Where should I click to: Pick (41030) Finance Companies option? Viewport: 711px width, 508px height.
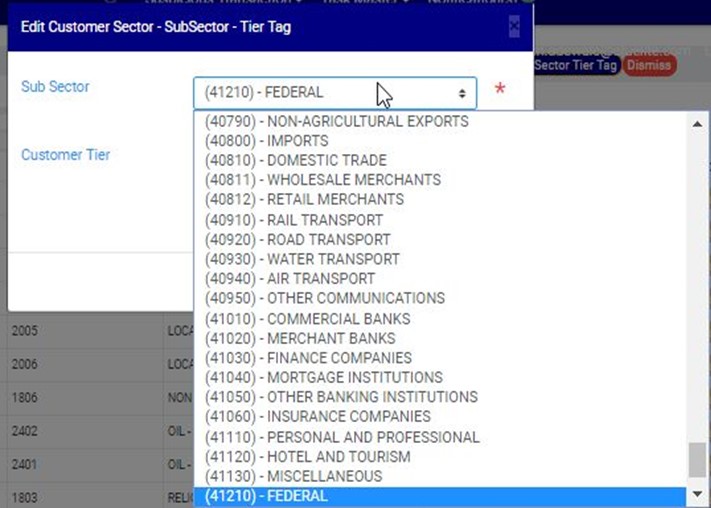pos(308,358)
